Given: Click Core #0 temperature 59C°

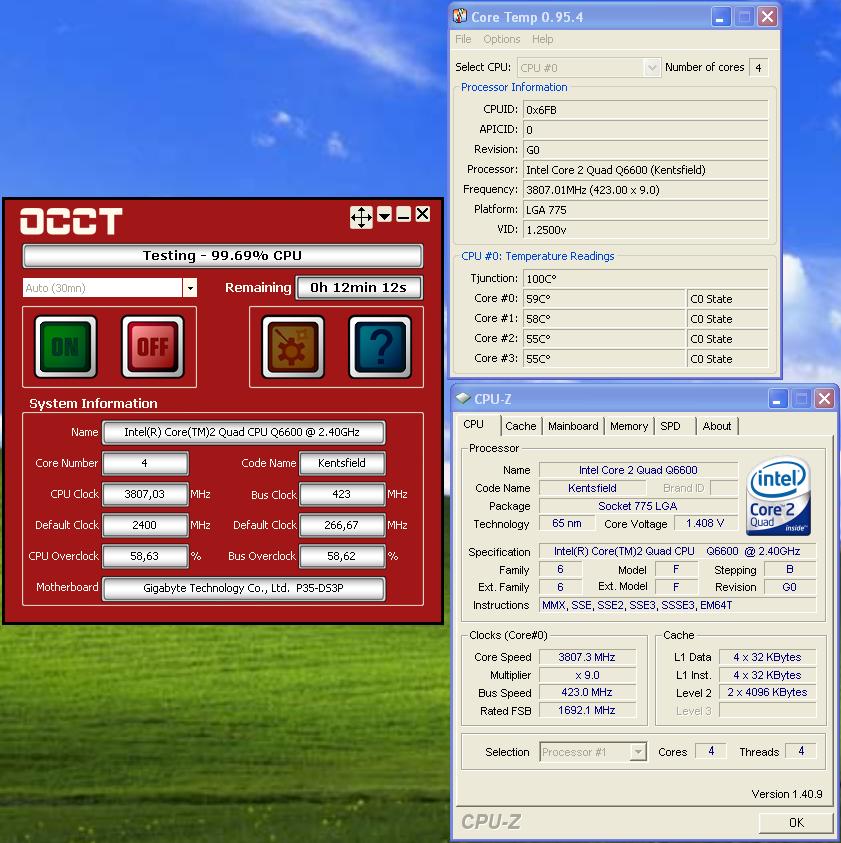Looking at the screenshot, I should tap(603, 299).
